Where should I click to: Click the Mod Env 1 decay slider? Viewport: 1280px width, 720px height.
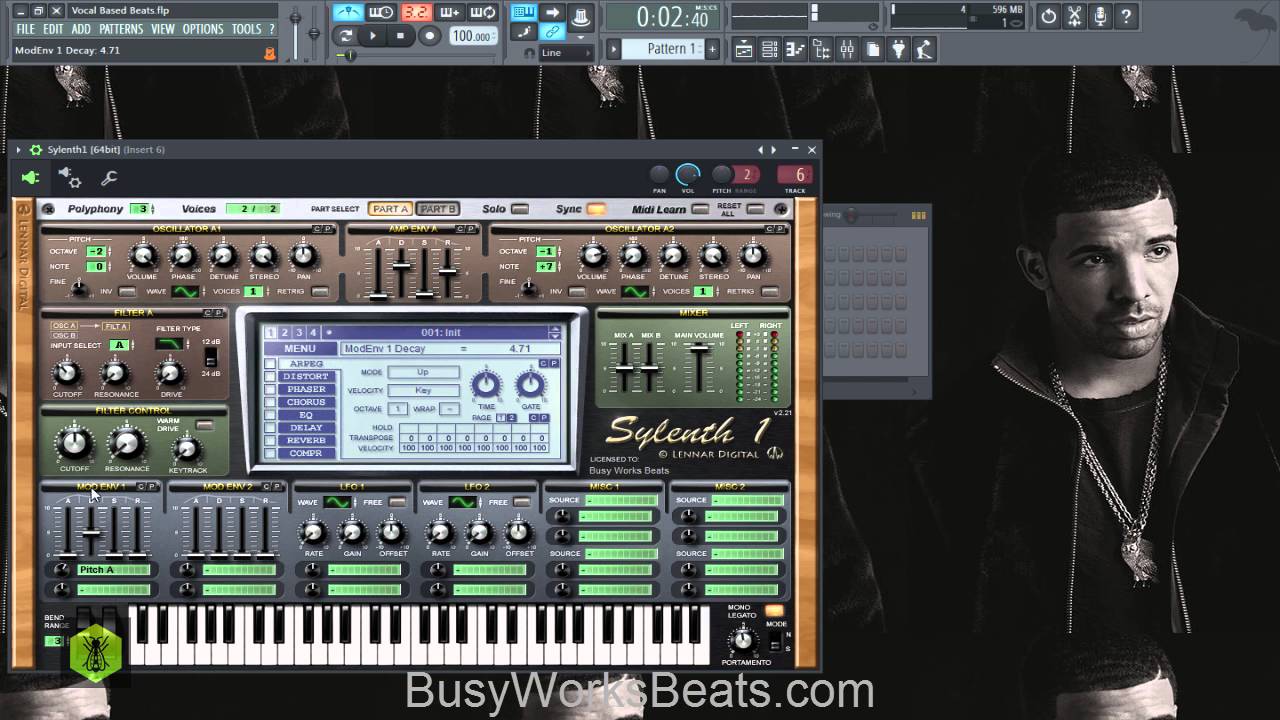(x=91, y=531)
